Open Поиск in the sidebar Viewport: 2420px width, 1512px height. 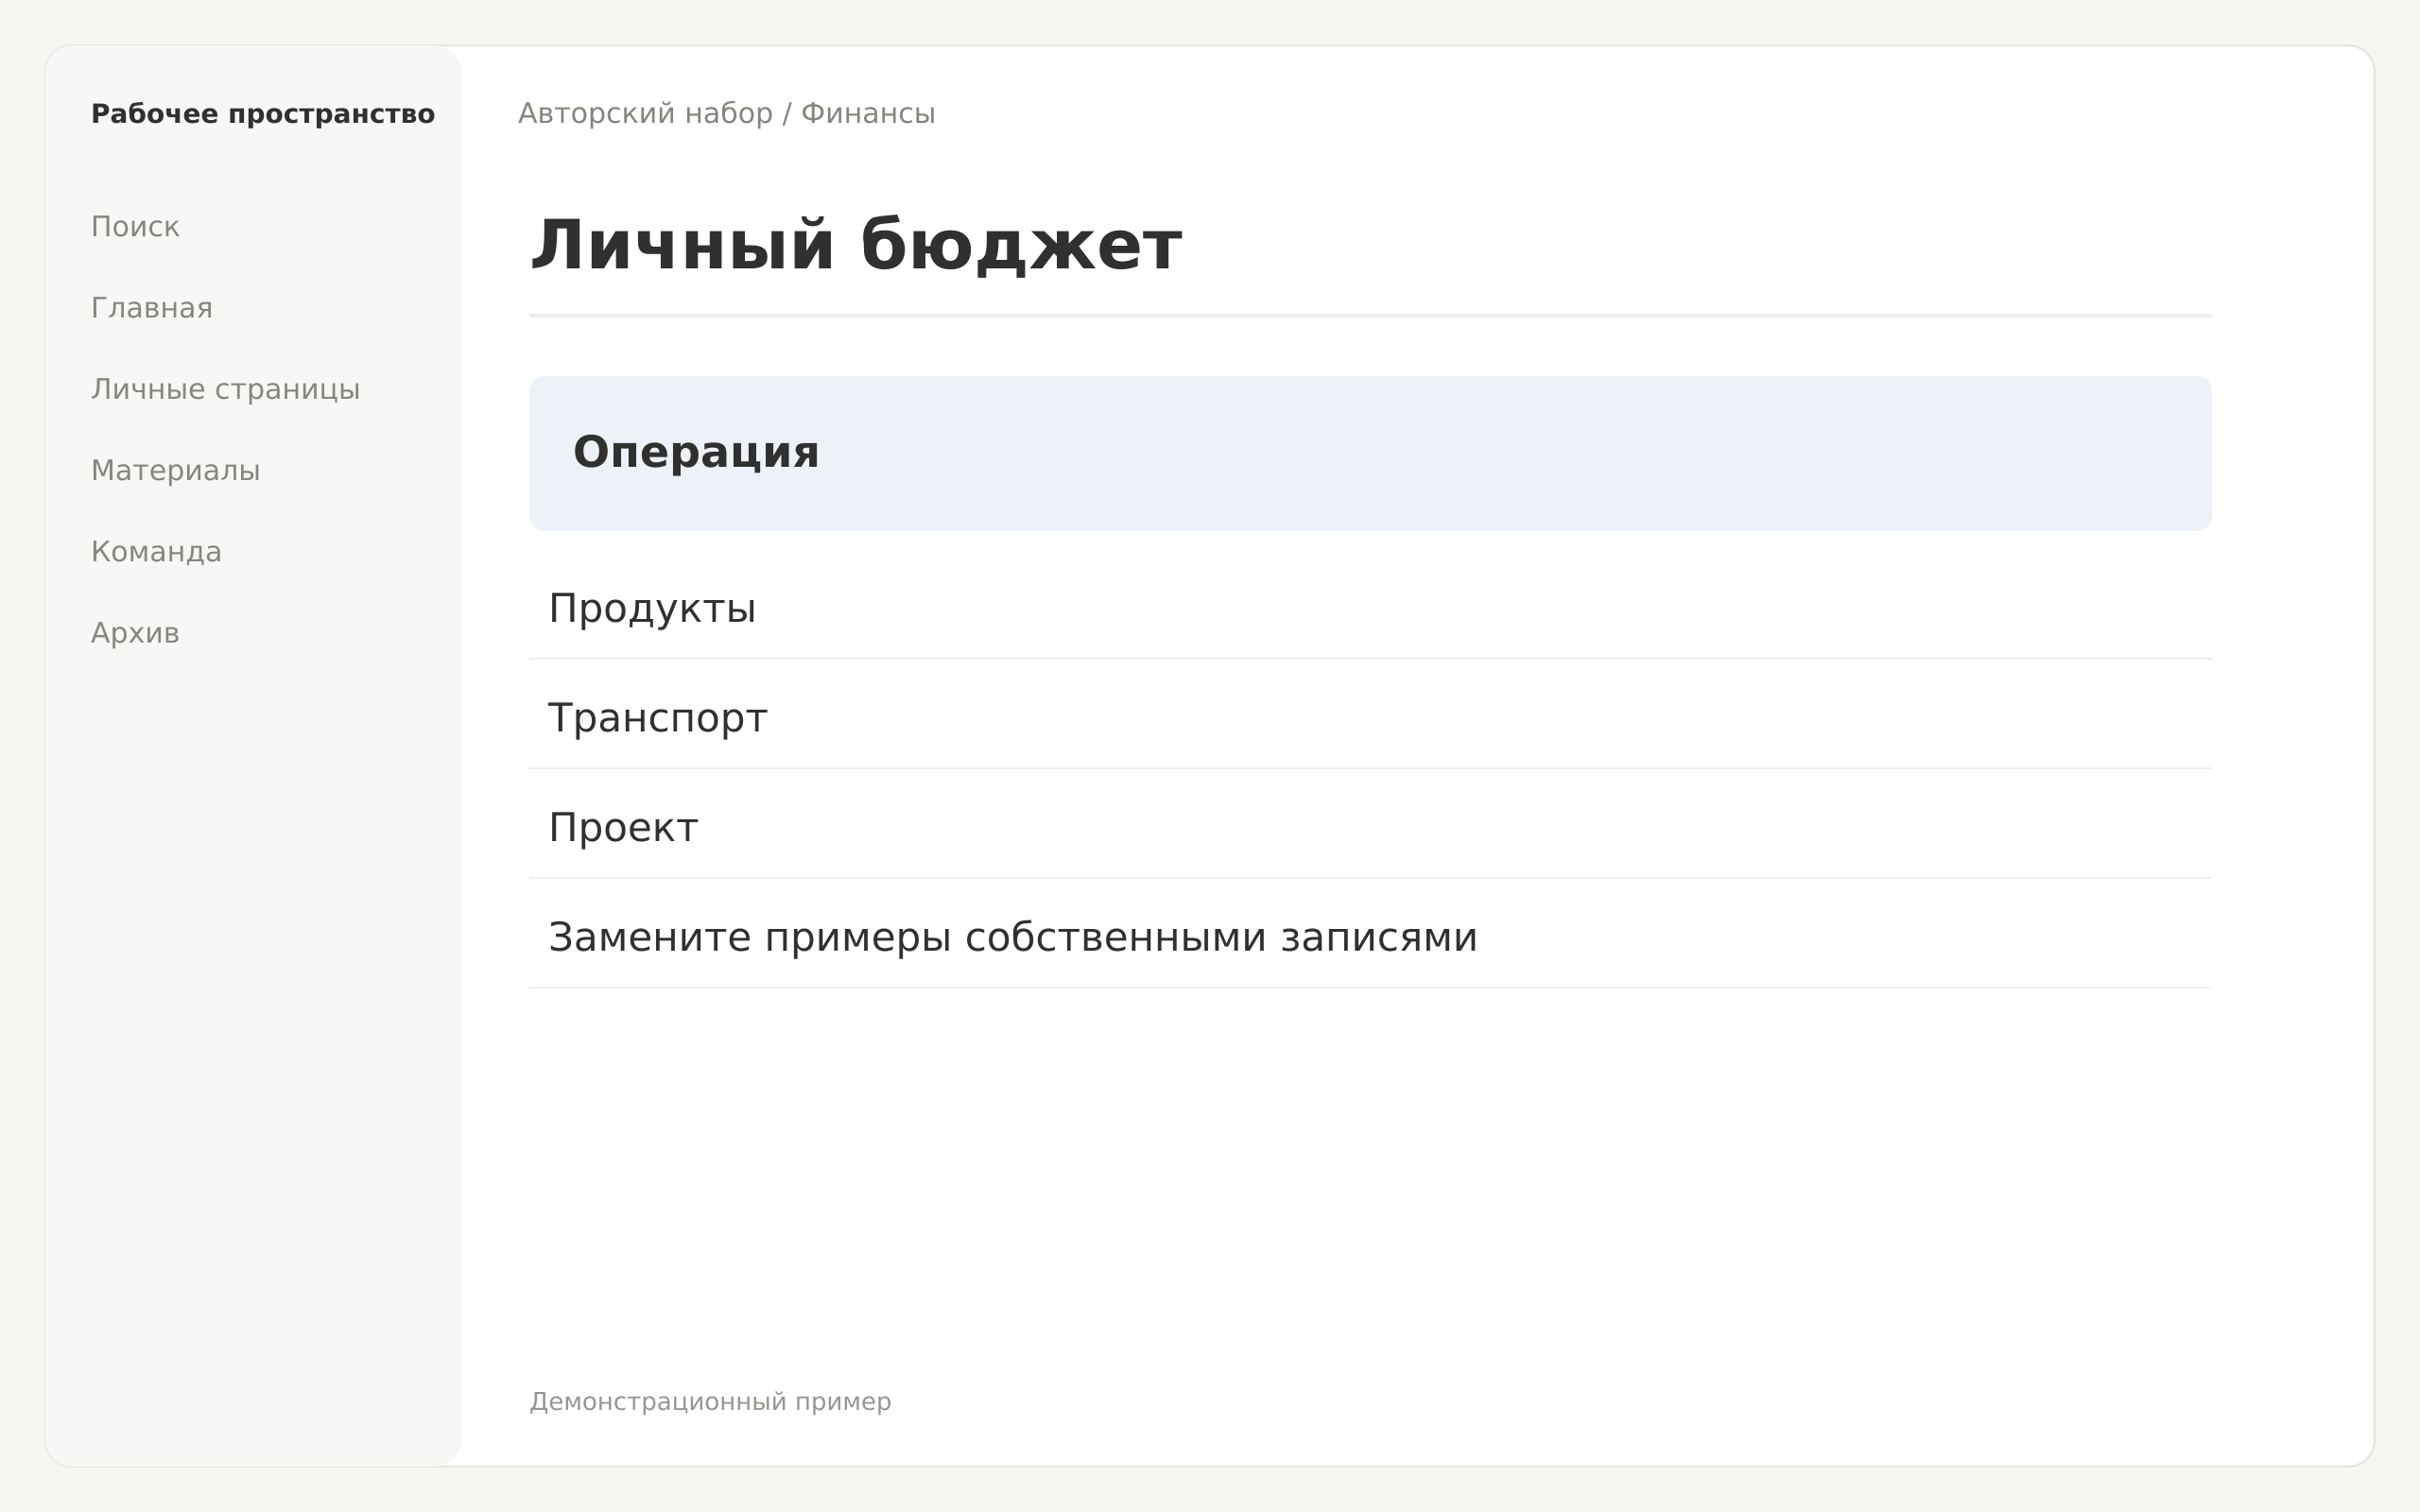pos(135,227)
